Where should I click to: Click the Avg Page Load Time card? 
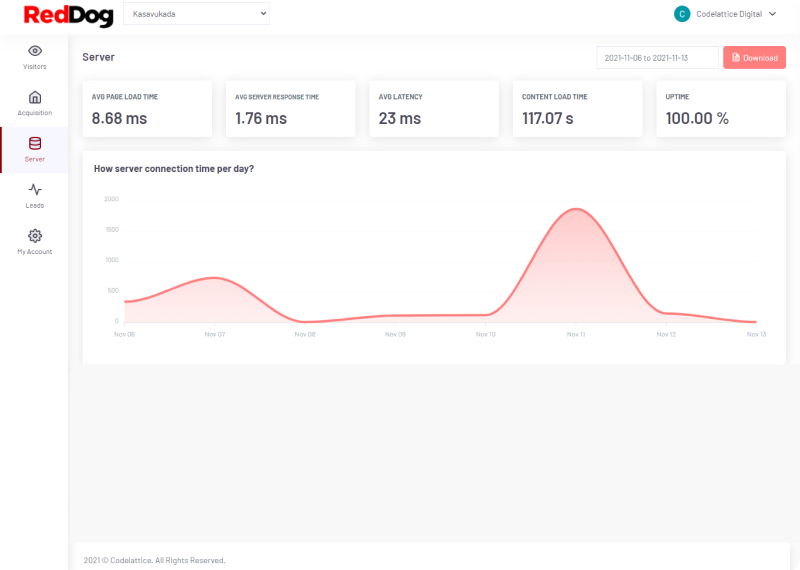point(147,109)
